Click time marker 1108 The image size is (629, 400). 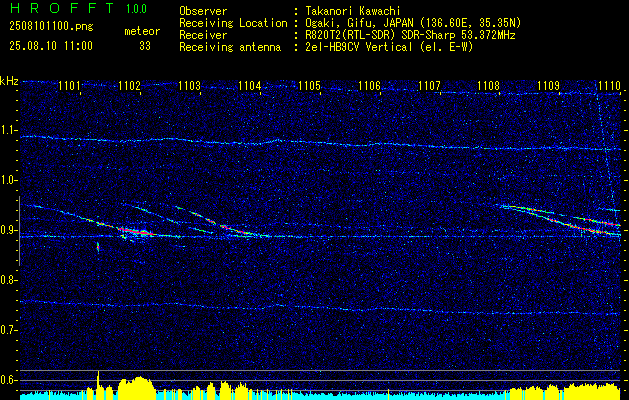[489, 85]
